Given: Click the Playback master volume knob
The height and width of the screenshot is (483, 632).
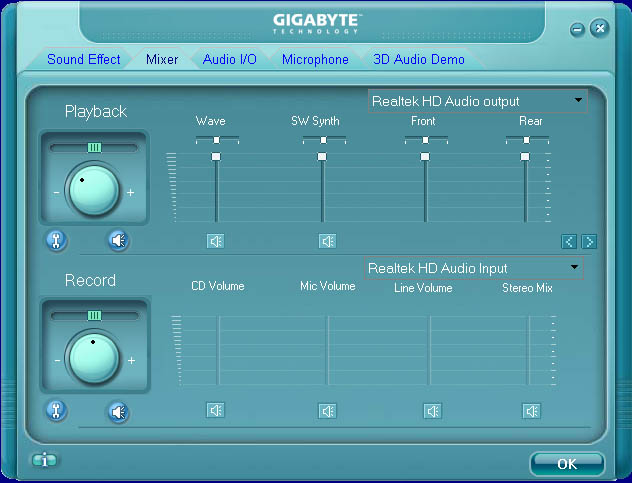Looking at the screenshot, I should pos(94,189).
